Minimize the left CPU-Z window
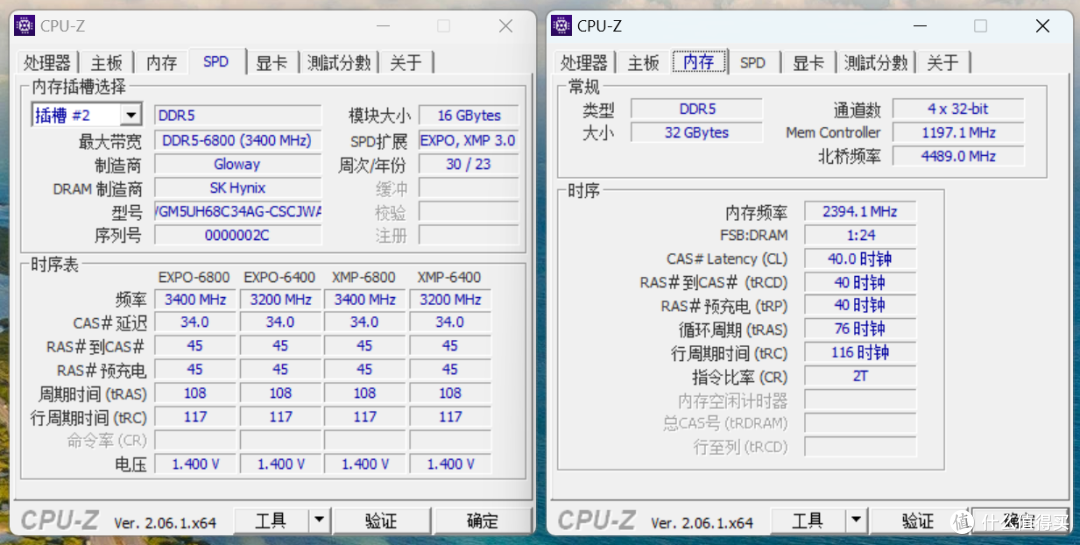This screenshot has width=1080, height=545. click(x=382, y=25)
